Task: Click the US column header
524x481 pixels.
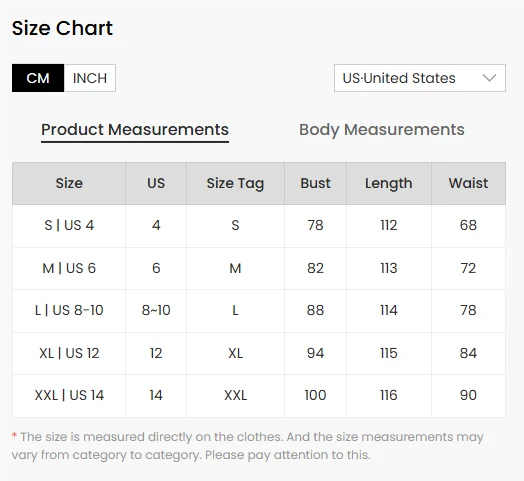Action: [x=156, y=184]
